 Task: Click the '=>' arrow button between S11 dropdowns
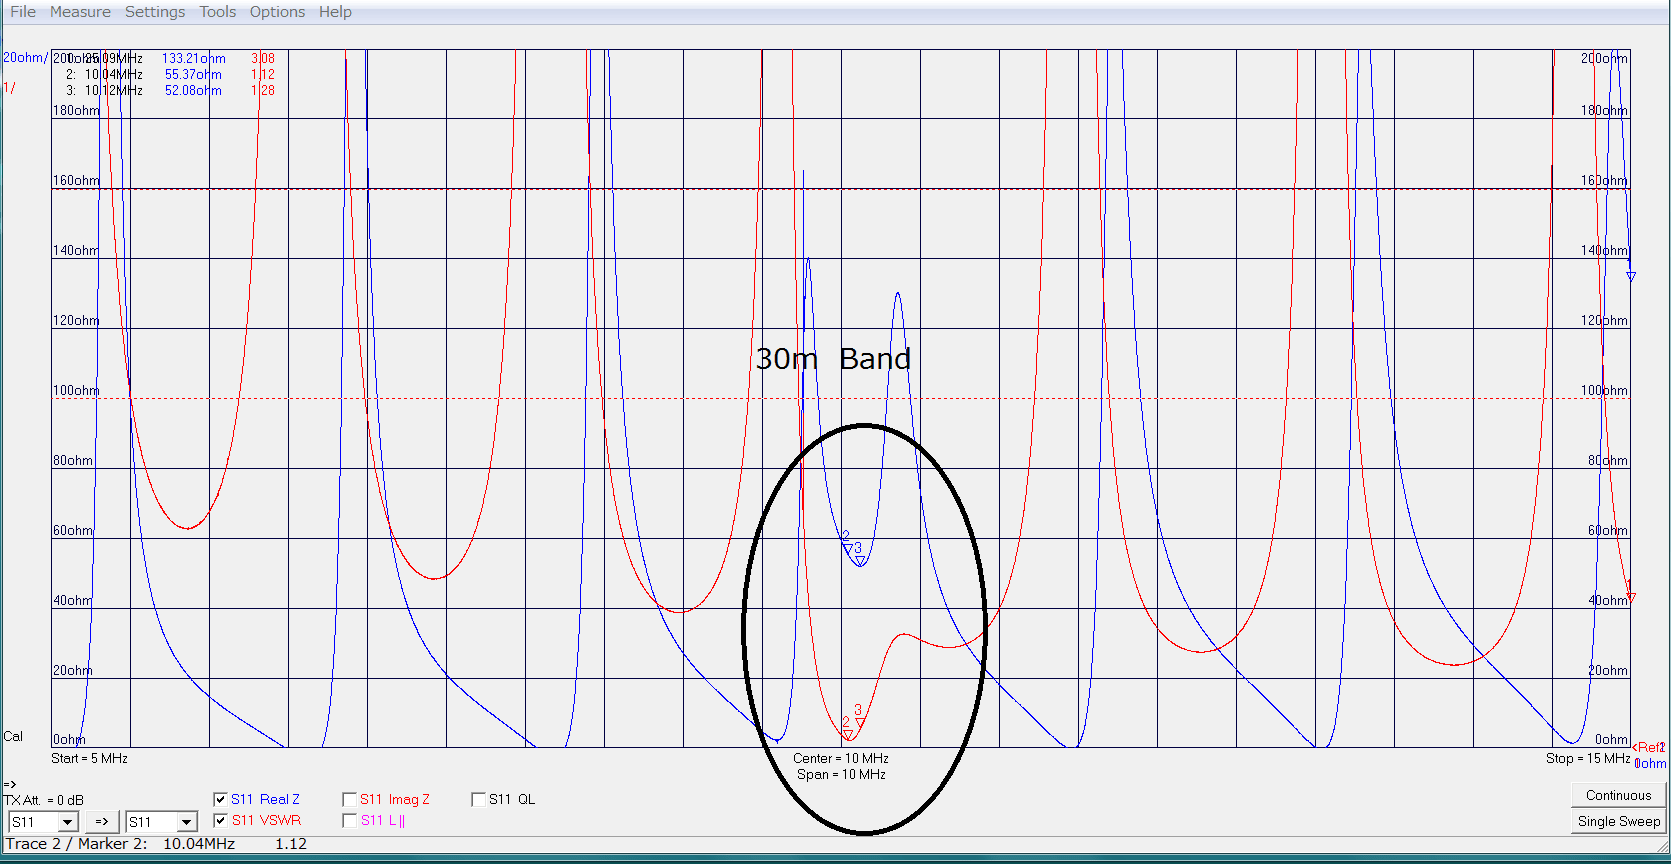pos(101,822)
